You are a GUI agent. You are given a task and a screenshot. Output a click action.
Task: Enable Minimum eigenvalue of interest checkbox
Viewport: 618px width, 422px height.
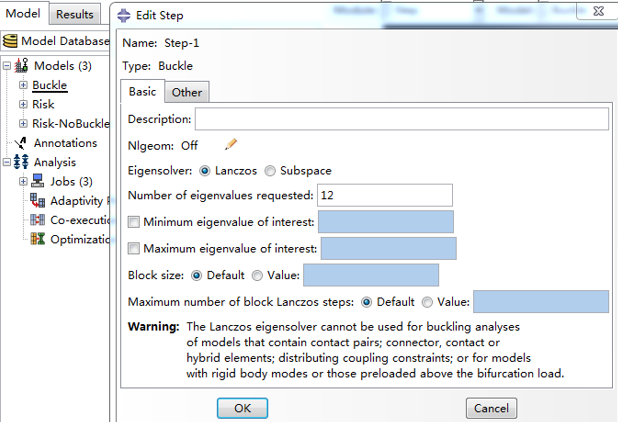point(135,222)
